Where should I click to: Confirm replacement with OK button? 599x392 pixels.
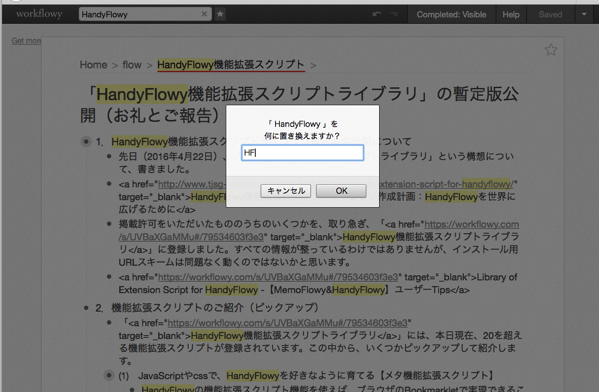point(341,191)
